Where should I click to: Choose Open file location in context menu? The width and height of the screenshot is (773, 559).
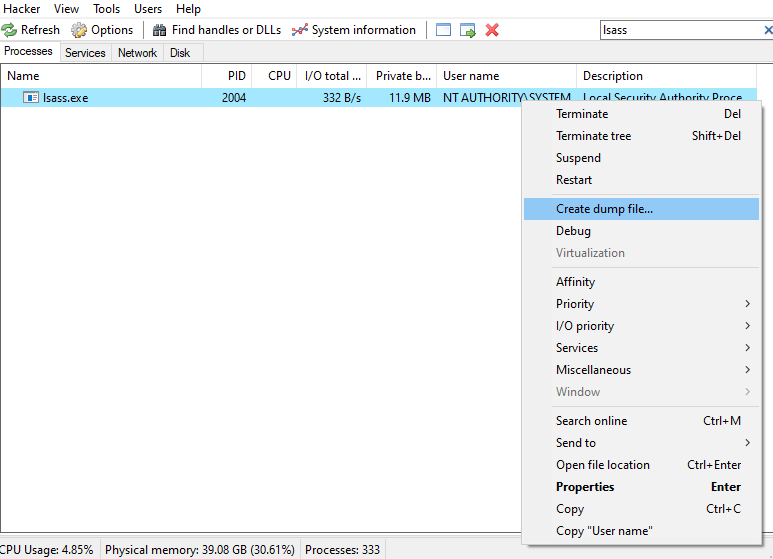pos(602,465)
